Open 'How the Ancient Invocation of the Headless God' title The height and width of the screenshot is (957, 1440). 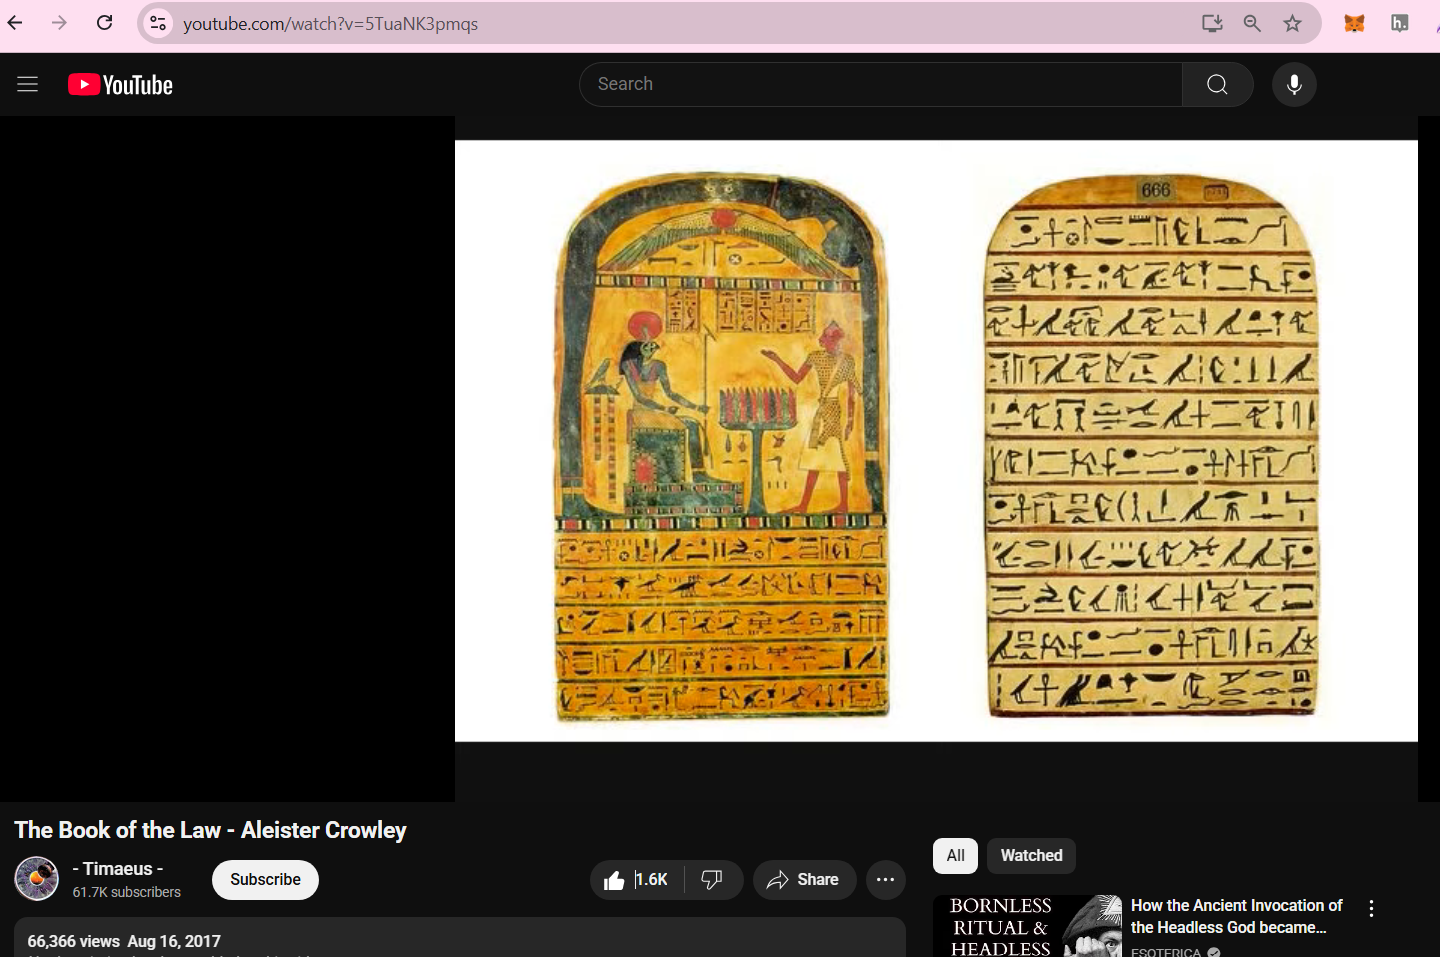point(1236,916)
